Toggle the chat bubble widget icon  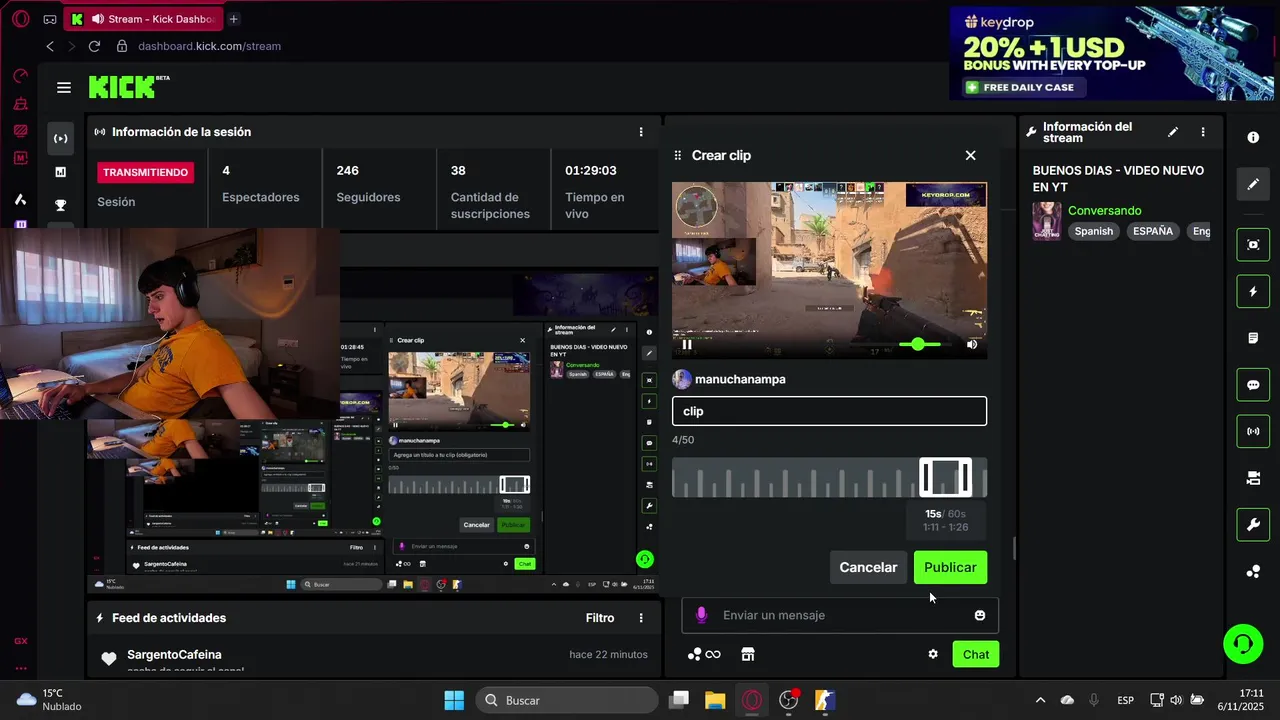point(1253,385)
